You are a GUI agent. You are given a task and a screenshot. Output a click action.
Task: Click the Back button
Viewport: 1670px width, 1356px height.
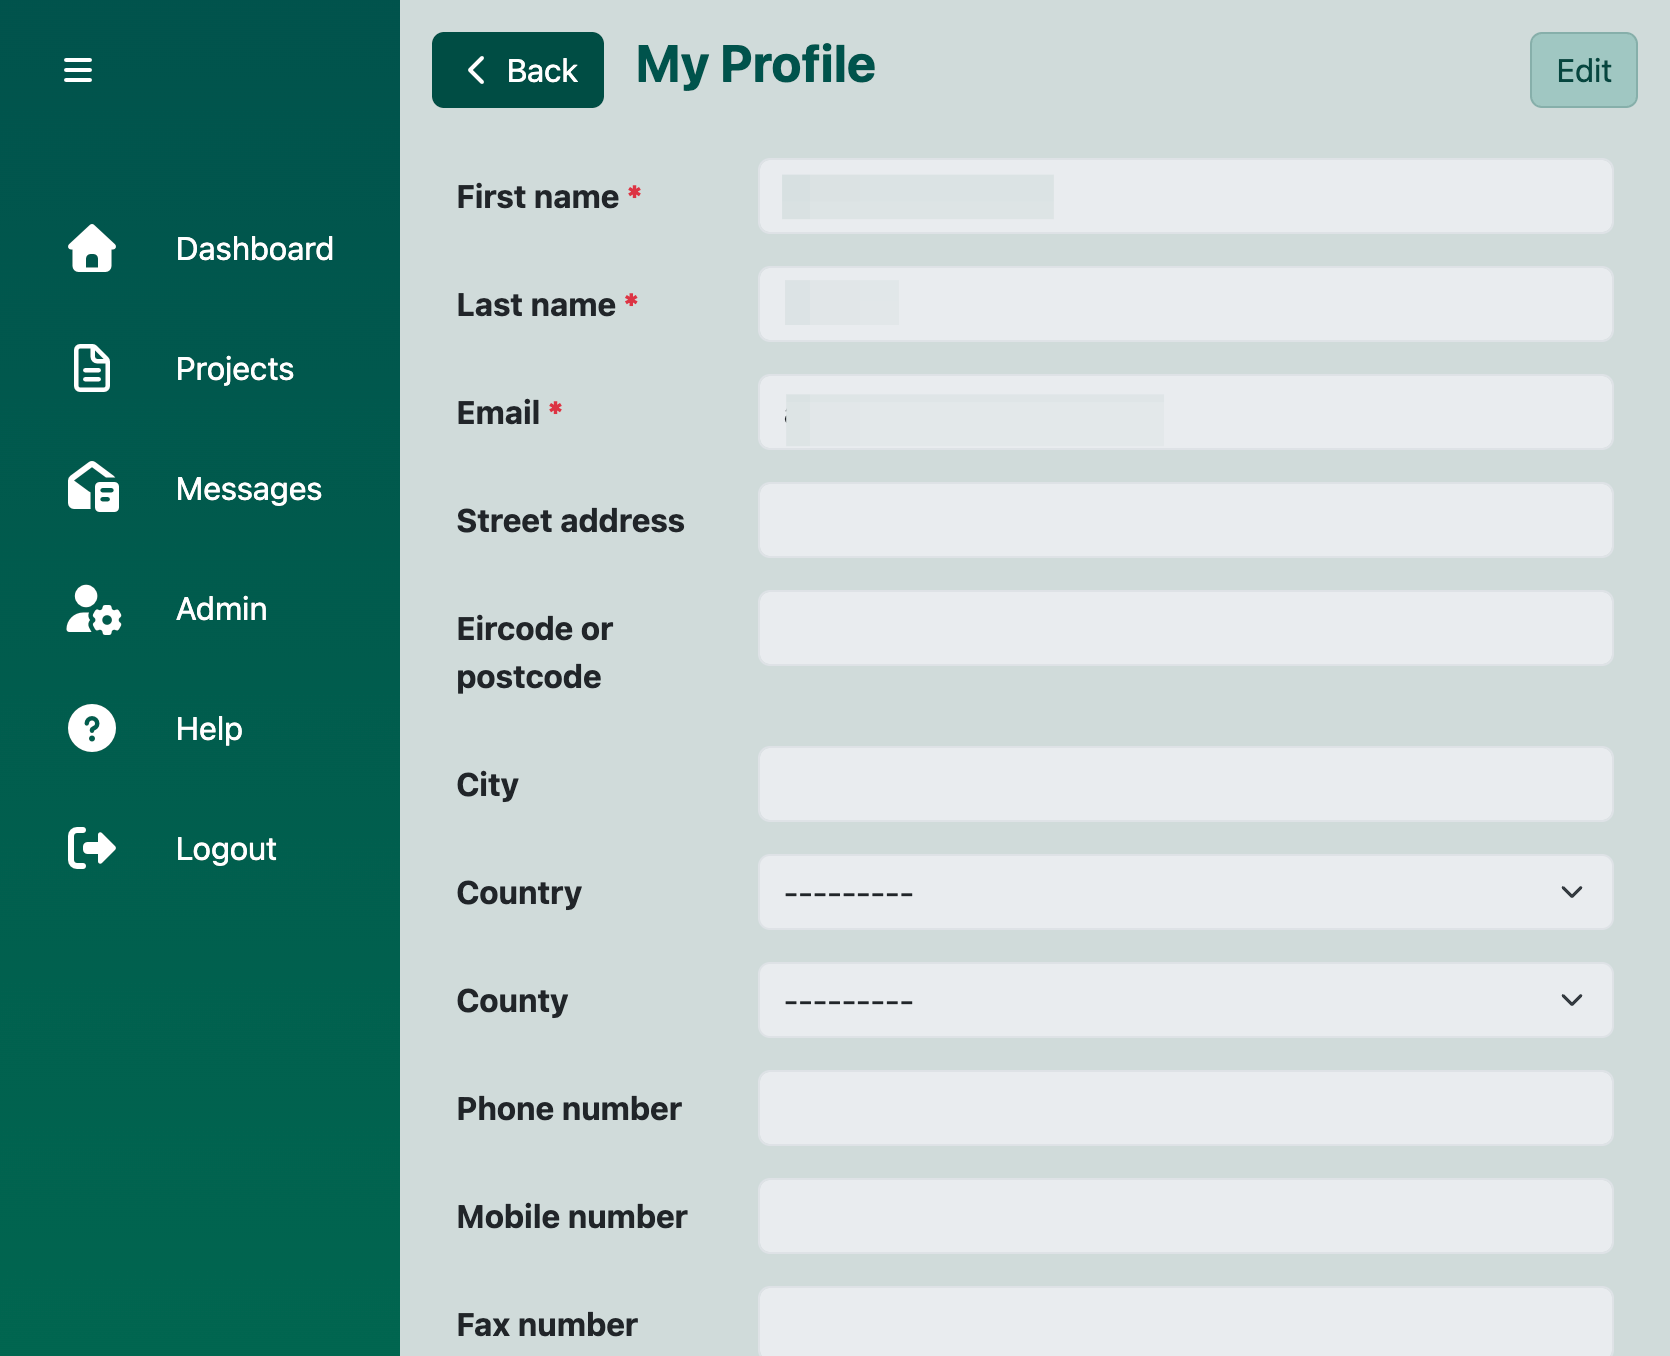tap(518, 70)
